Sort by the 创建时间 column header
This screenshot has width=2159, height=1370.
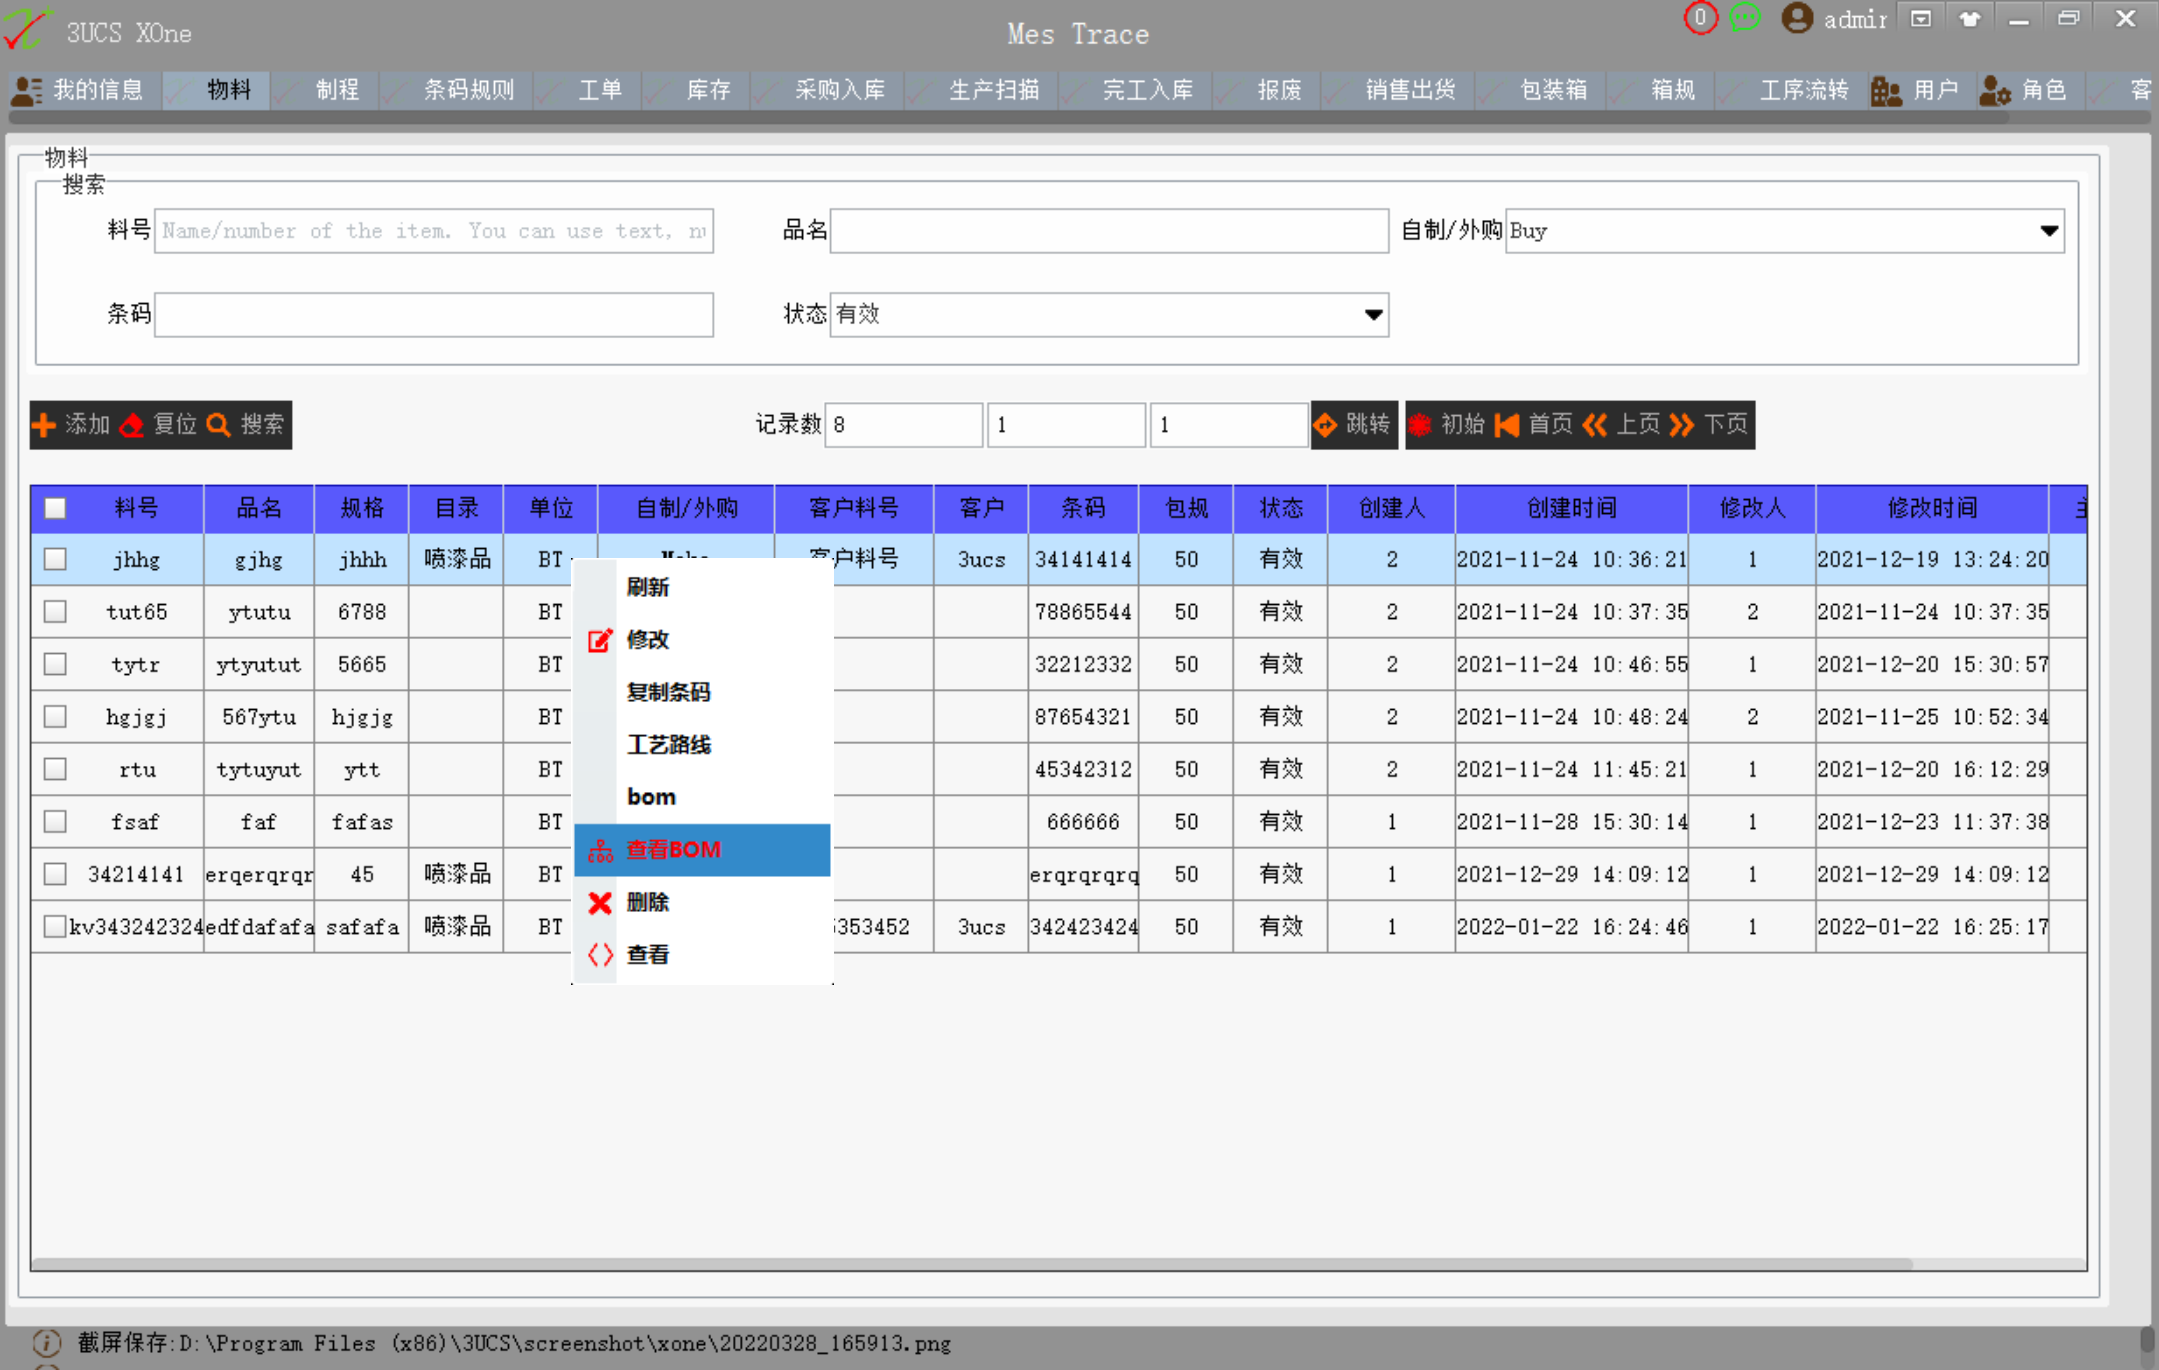coord(1571,508)
